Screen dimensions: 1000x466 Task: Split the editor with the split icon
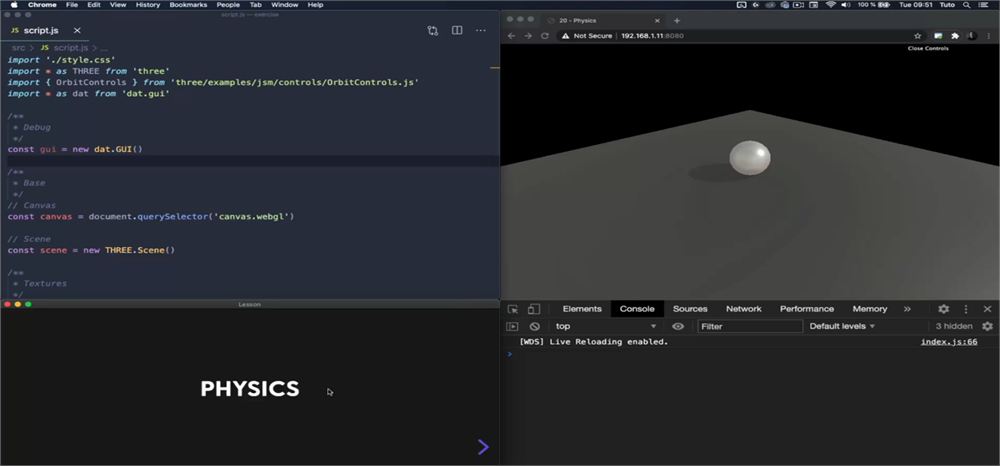tap(457, 31)
